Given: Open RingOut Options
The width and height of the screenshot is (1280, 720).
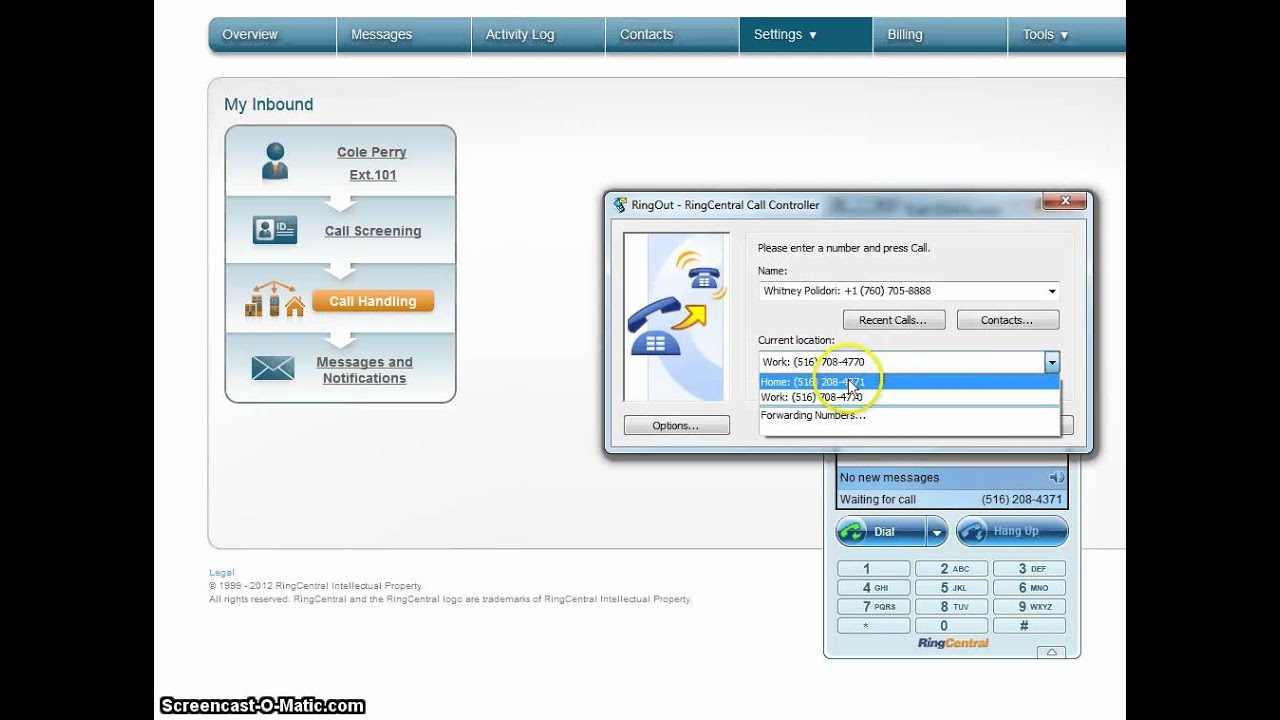Looking at the screenshot, I should point(676,425).
